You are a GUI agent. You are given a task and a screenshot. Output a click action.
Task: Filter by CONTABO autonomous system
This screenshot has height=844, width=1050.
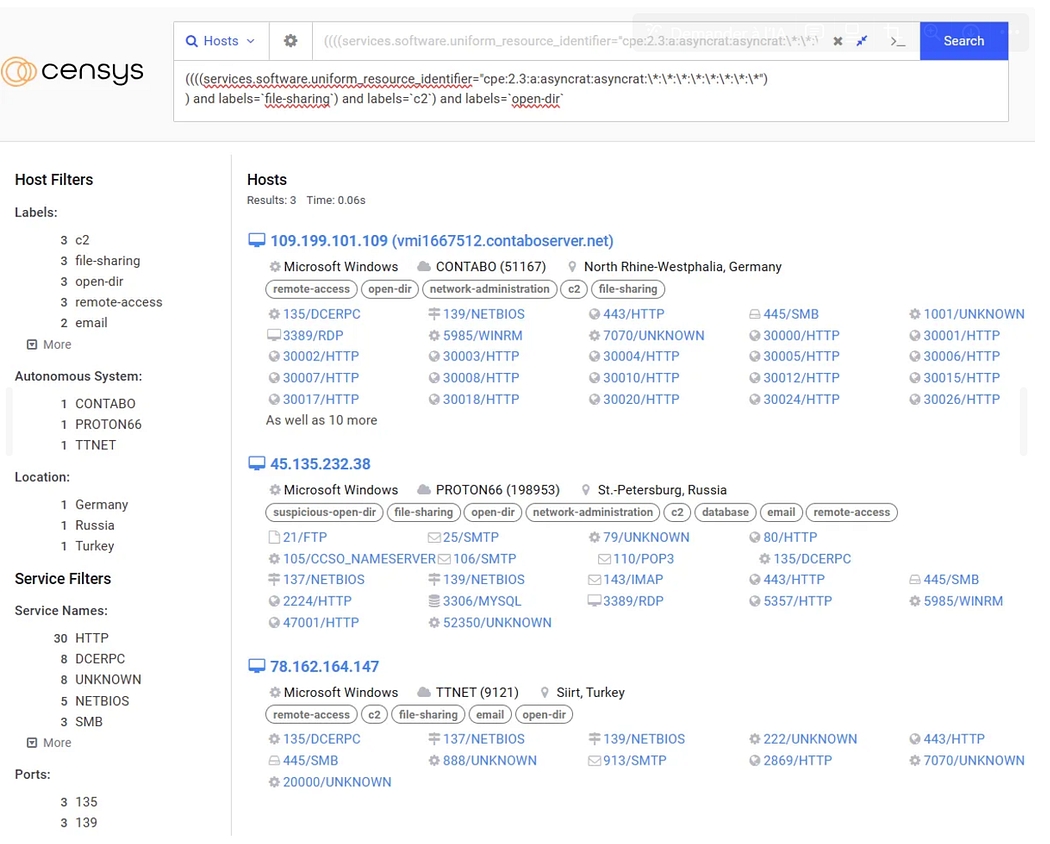point(105,404)
